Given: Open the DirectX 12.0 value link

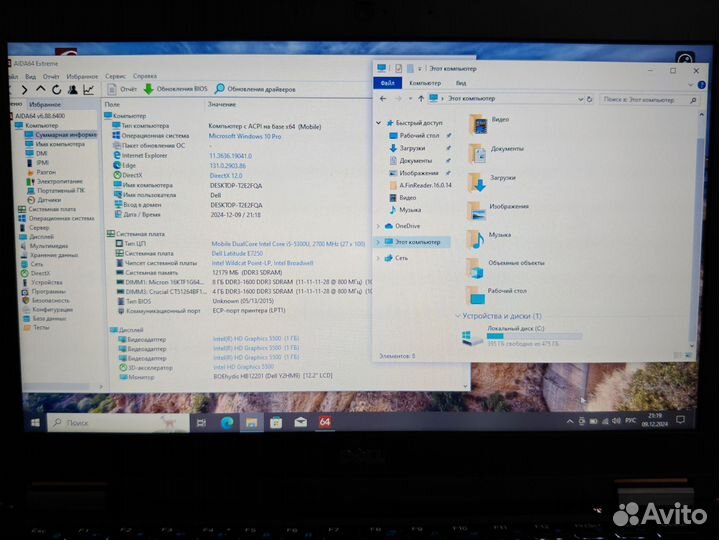Looking at the screenshot, I should (x=226, y=176).
